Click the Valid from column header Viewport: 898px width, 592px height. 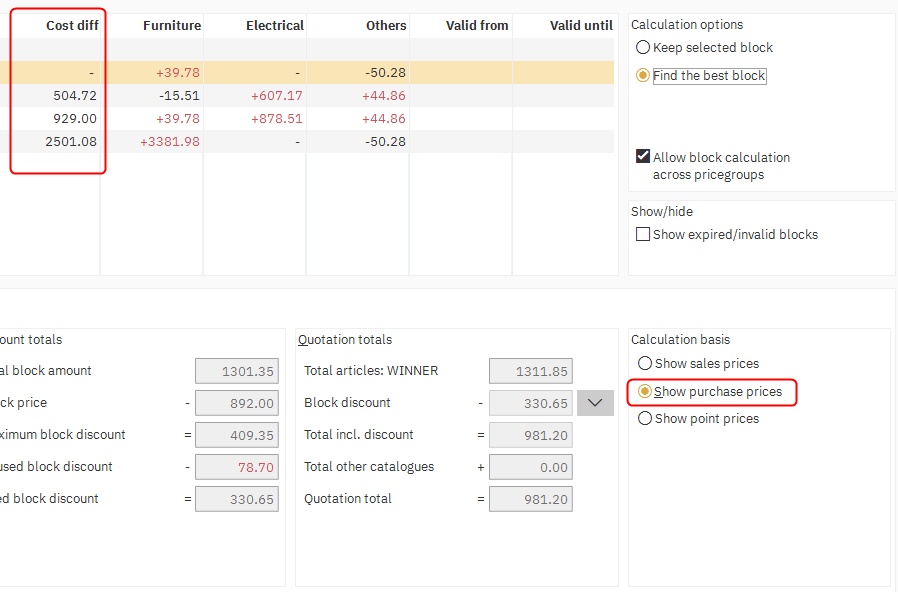coord(477,25)
